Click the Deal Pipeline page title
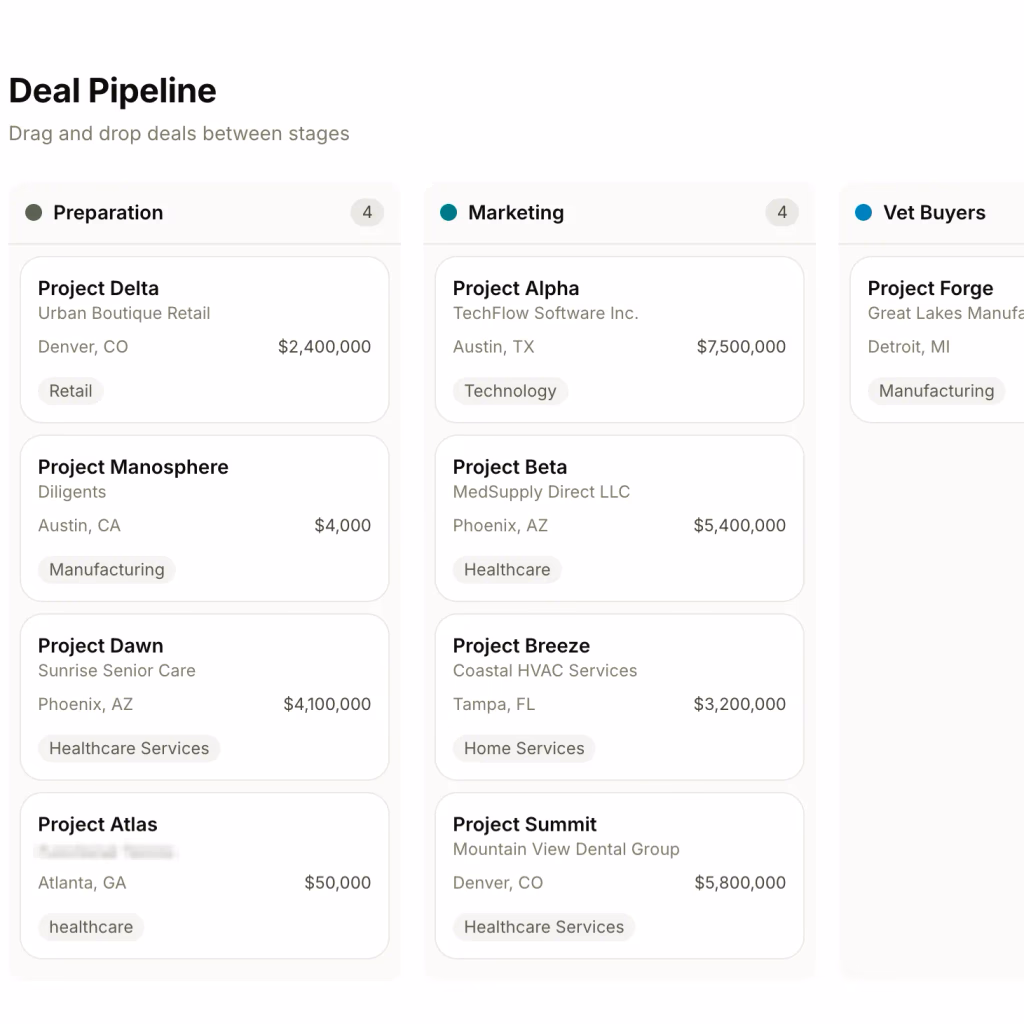The width and height of the screenshot is (1024, 1024). pos(112,91)
